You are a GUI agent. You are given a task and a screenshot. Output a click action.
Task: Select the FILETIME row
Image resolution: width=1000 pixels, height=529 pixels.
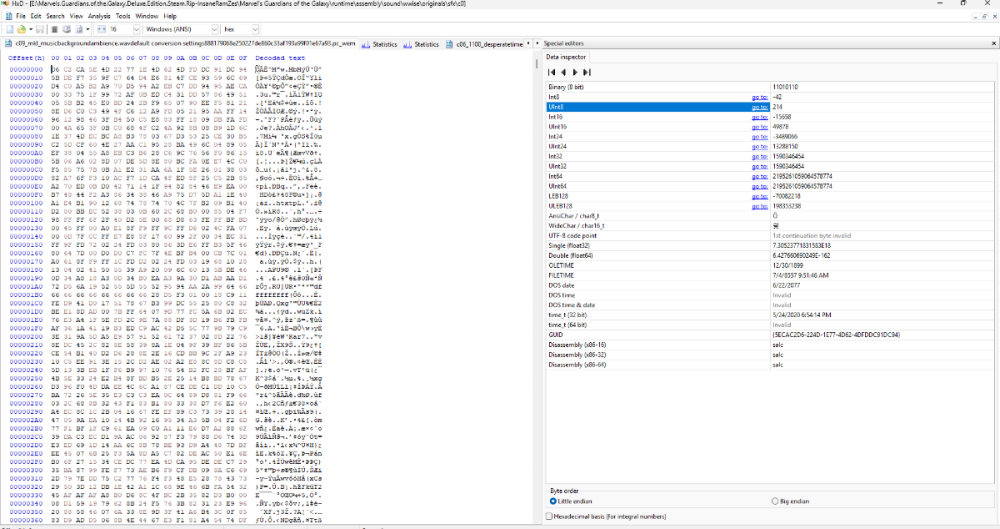point(770,275)
